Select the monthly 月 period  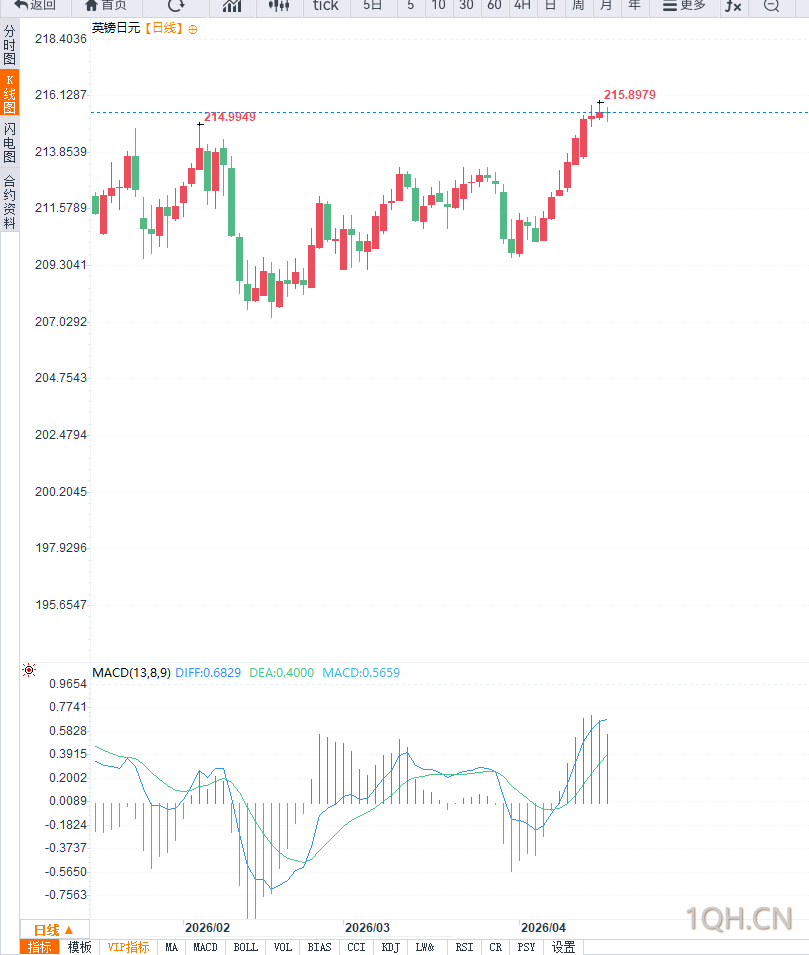[x=606, y=6]
